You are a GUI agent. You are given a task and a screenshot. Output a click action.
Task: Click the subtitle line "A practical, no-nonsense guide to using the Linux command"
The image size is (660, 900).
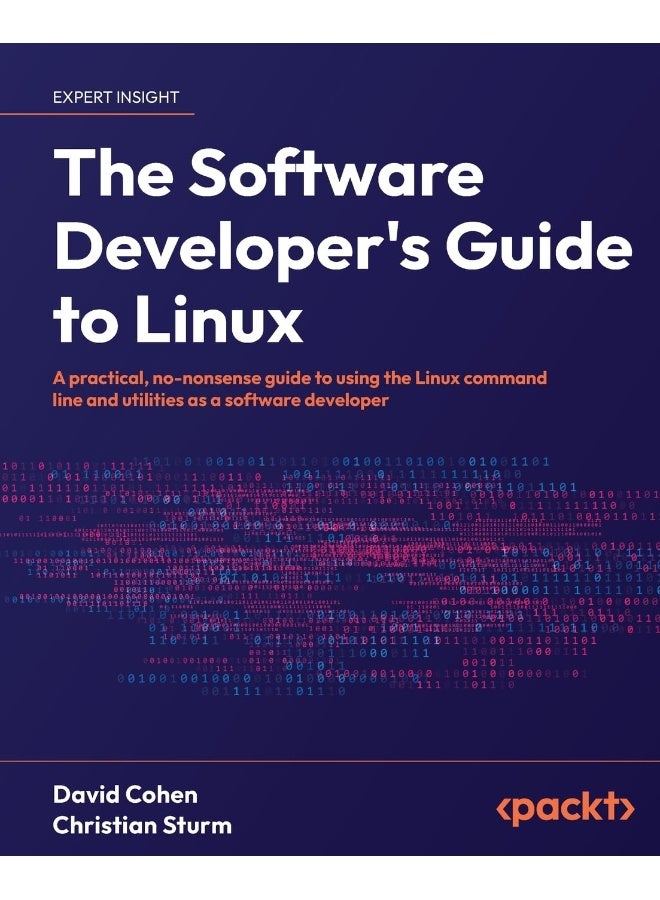300,379
